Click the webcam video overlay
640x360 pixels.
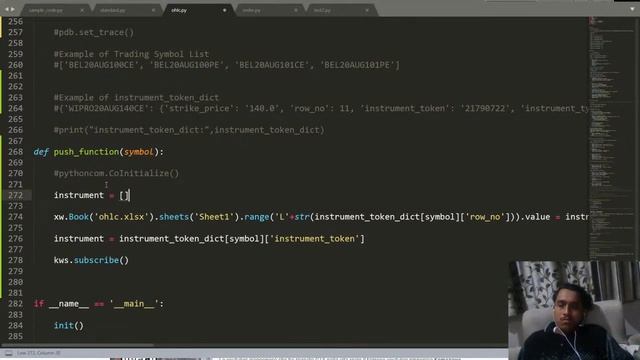tap(574, 310)
